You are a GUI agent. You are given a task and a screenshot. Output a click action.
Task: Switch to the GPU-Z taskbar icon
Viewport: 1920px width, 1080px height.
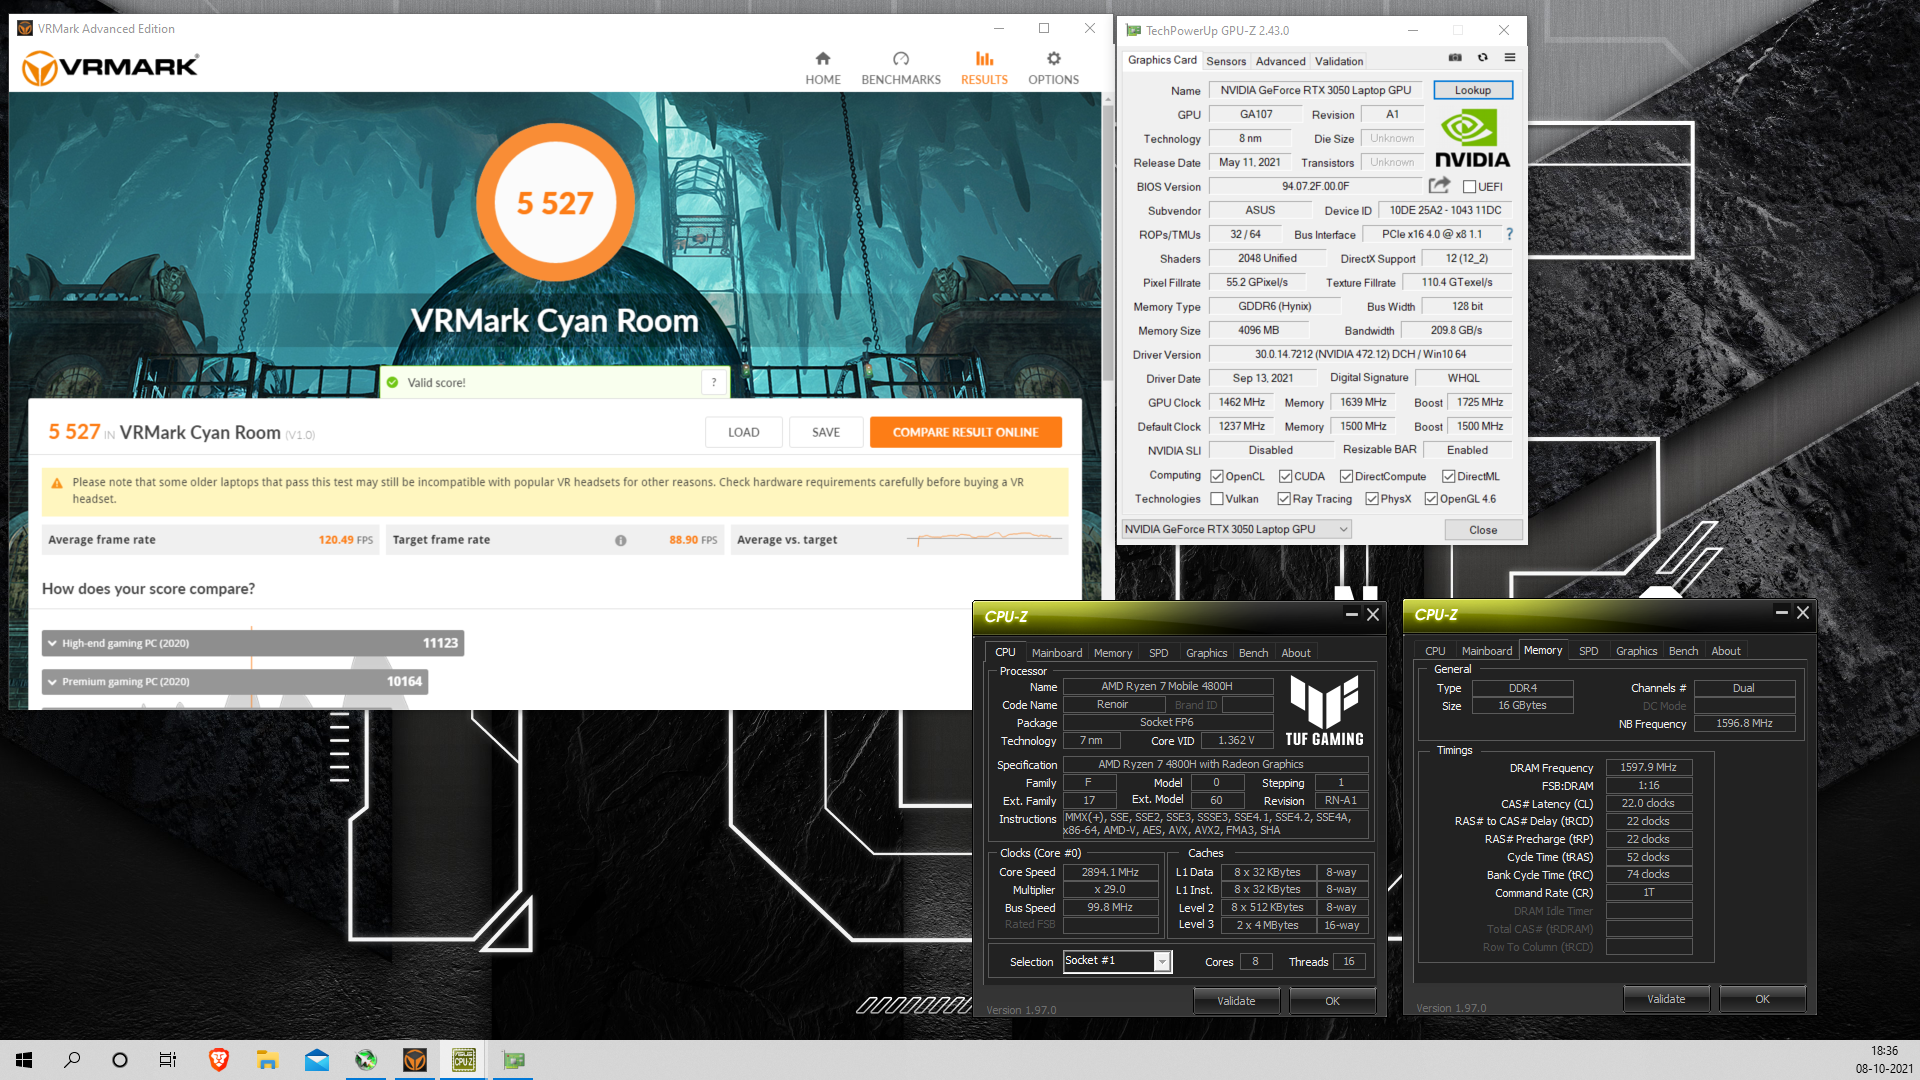514,1060
